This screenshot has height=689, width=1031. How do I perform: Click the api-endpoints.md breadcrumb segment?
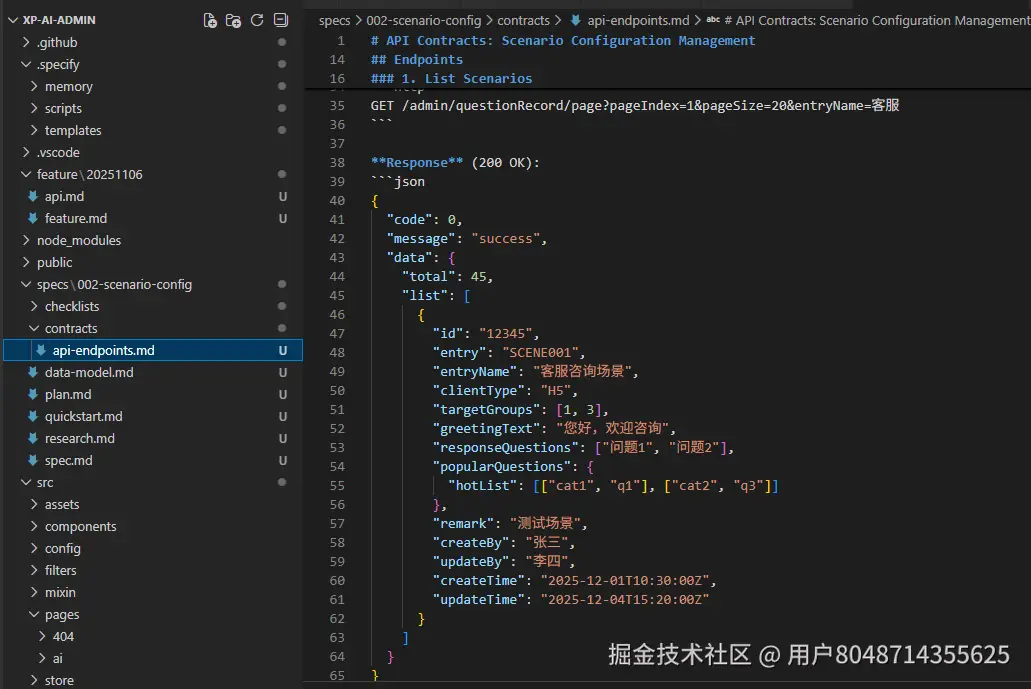[x=638, y=20]
